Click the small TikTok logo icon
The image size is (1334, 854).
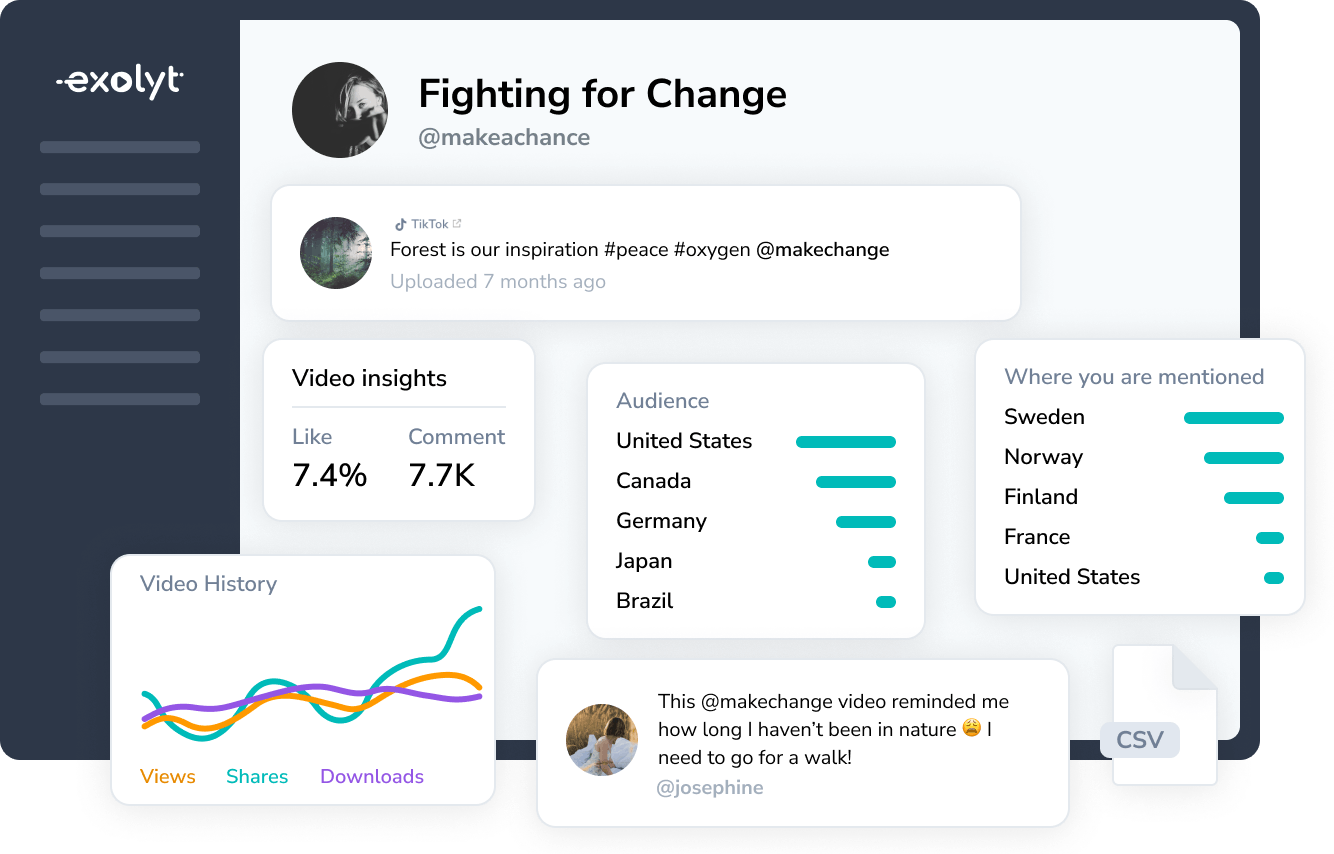400,225
